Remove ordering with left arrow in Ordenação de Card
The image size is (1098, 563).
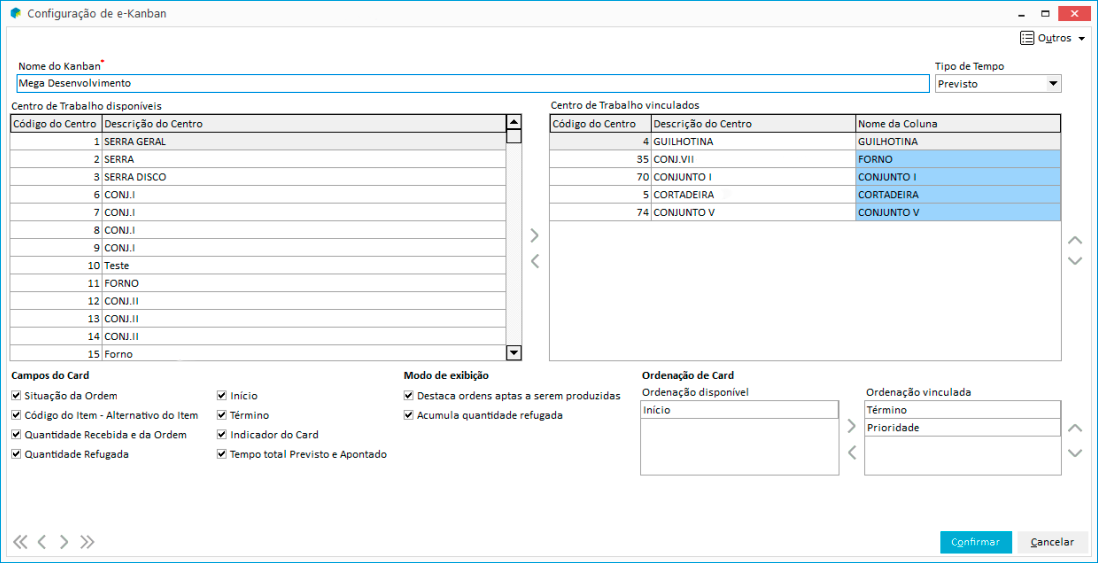click(x=852, y=452)
